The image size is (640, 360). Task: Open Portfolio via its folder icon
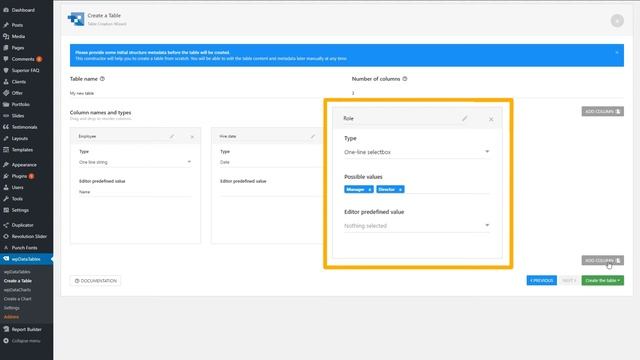(x=6, y=104)
